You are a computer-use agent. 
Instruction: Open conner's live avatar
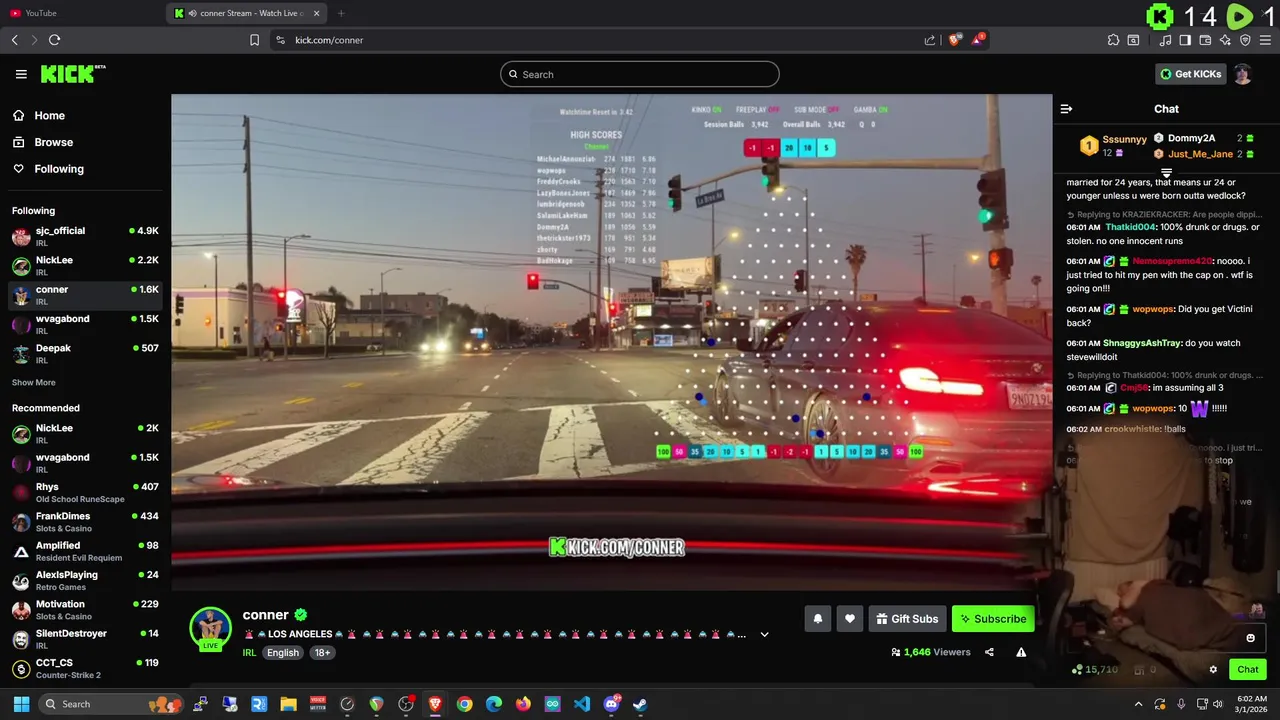pos(210,628)
